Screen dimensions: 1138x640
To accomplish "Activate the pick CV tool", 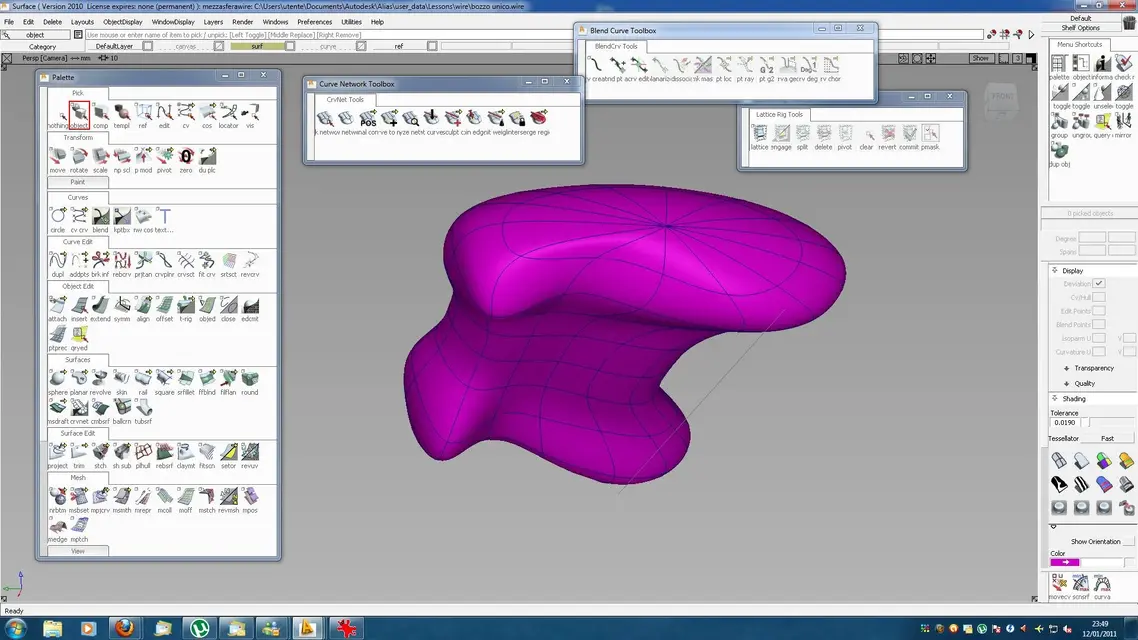I will [186, 114].
